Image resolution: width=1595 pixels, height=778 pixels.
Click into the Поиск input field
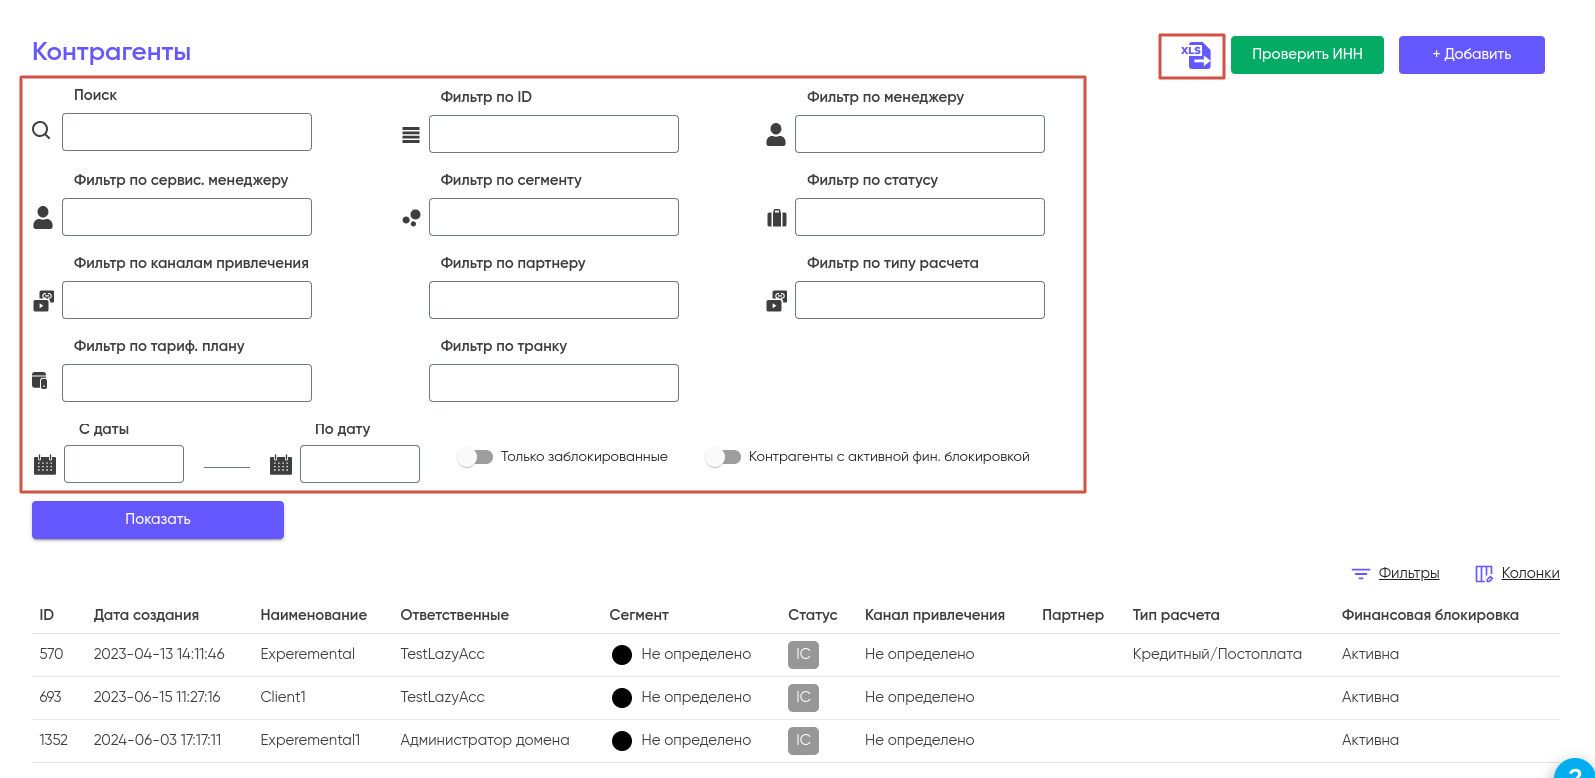click(x=187, y=132)
